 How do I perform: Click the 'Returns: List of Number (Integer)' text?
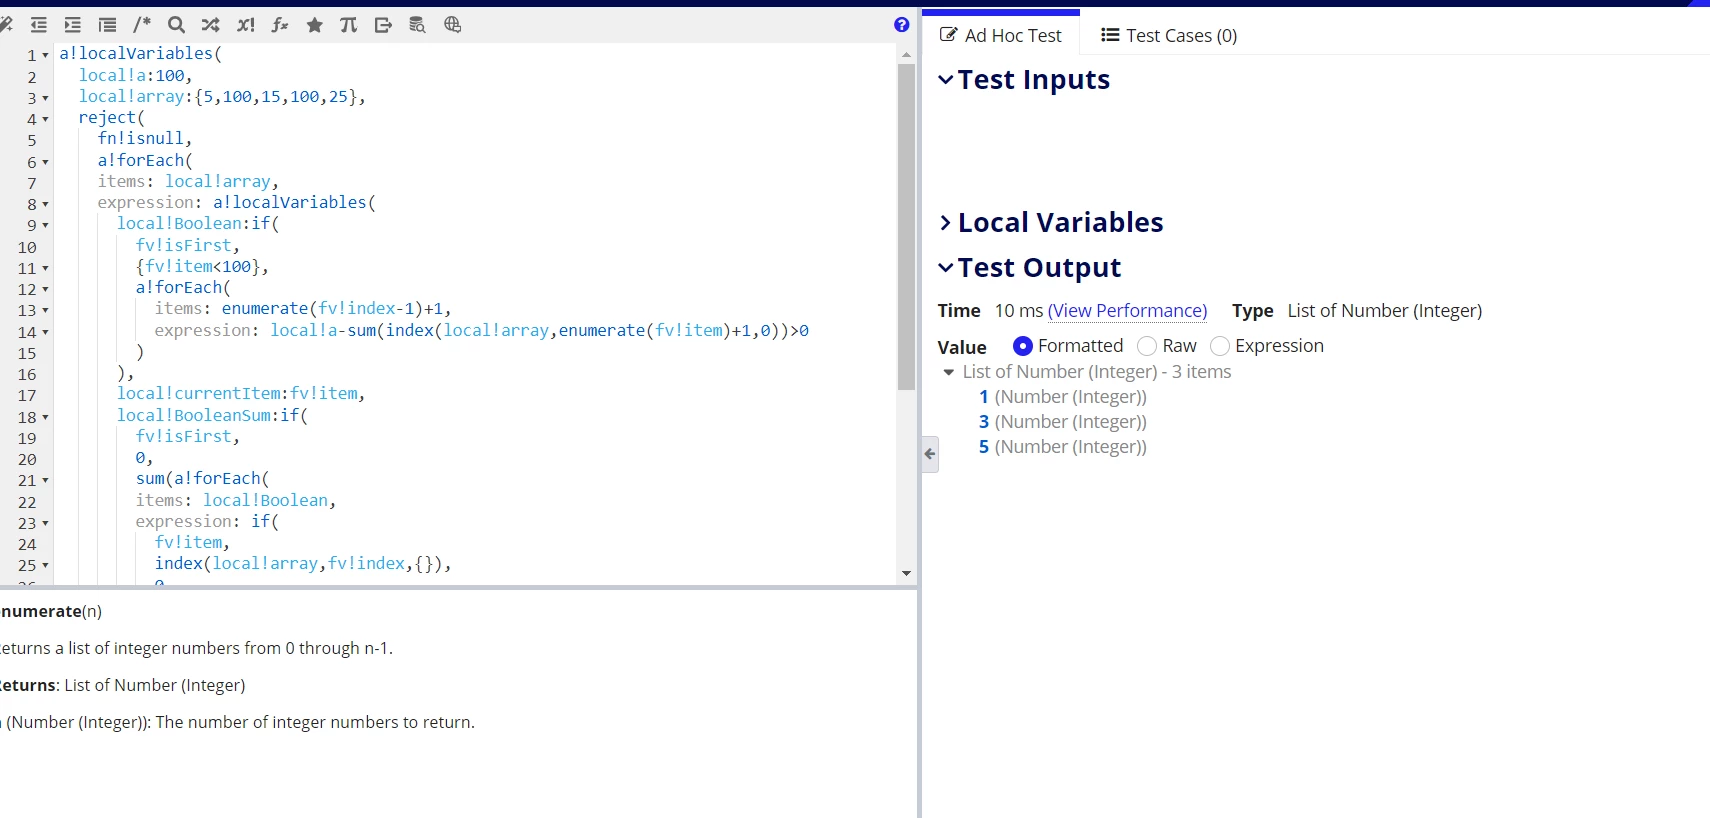[x=122, y=685]
